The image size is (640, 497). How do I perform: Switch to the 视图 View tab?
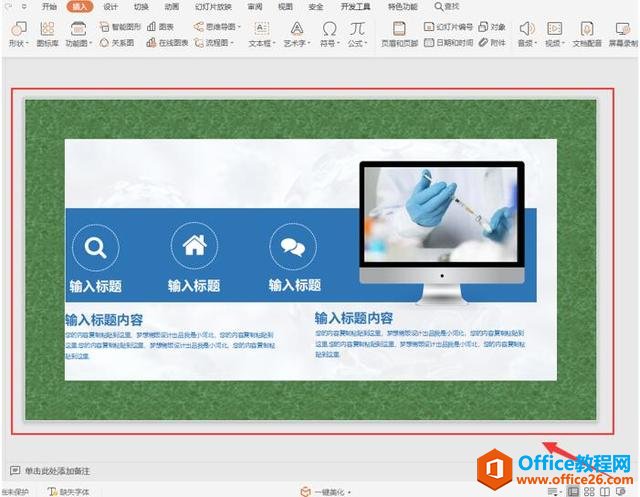click(285, 7)
